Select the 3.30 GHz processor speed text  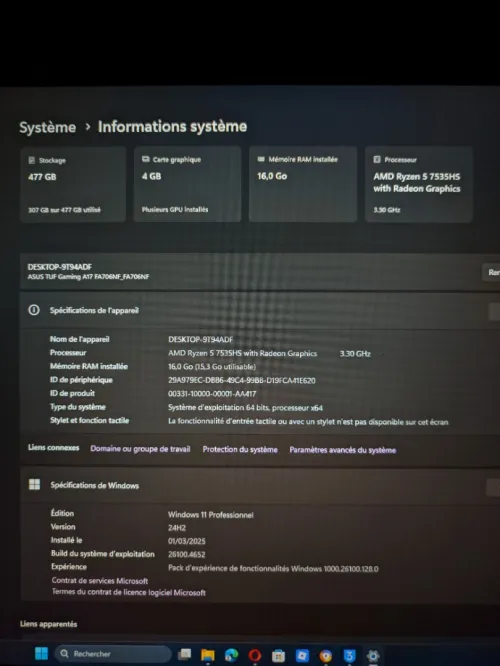[355, 353]
